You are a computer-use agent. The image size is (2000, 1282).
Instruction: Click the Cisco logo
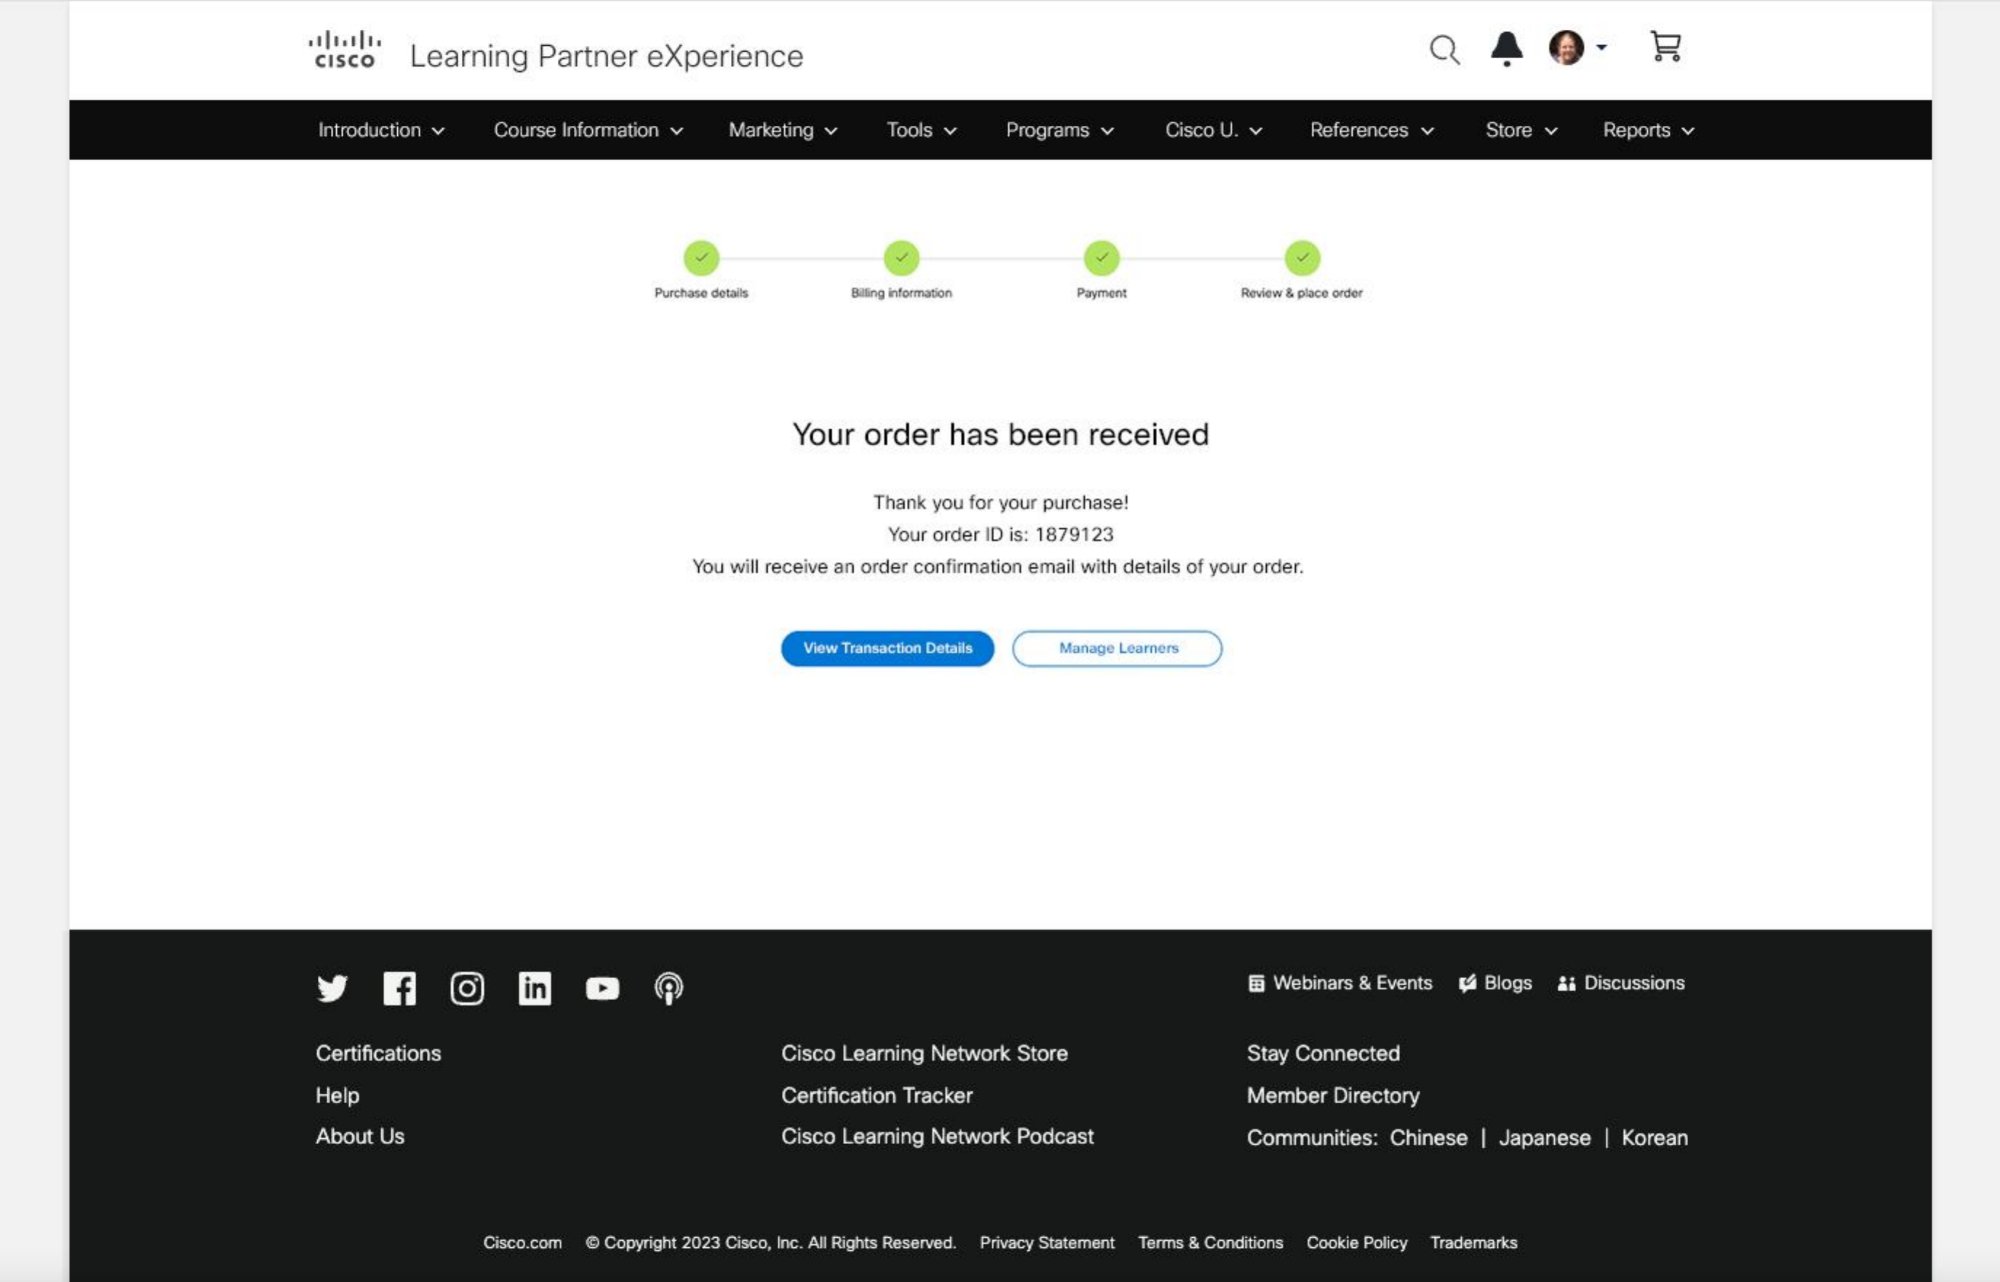click(344, 50)
